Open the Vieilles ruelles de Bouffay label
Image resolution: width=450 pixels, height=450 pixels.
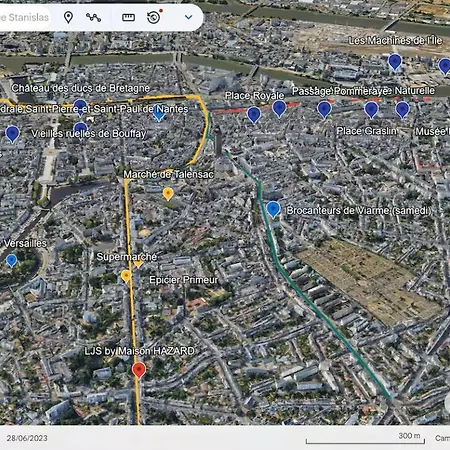click(x=89, y=134)
